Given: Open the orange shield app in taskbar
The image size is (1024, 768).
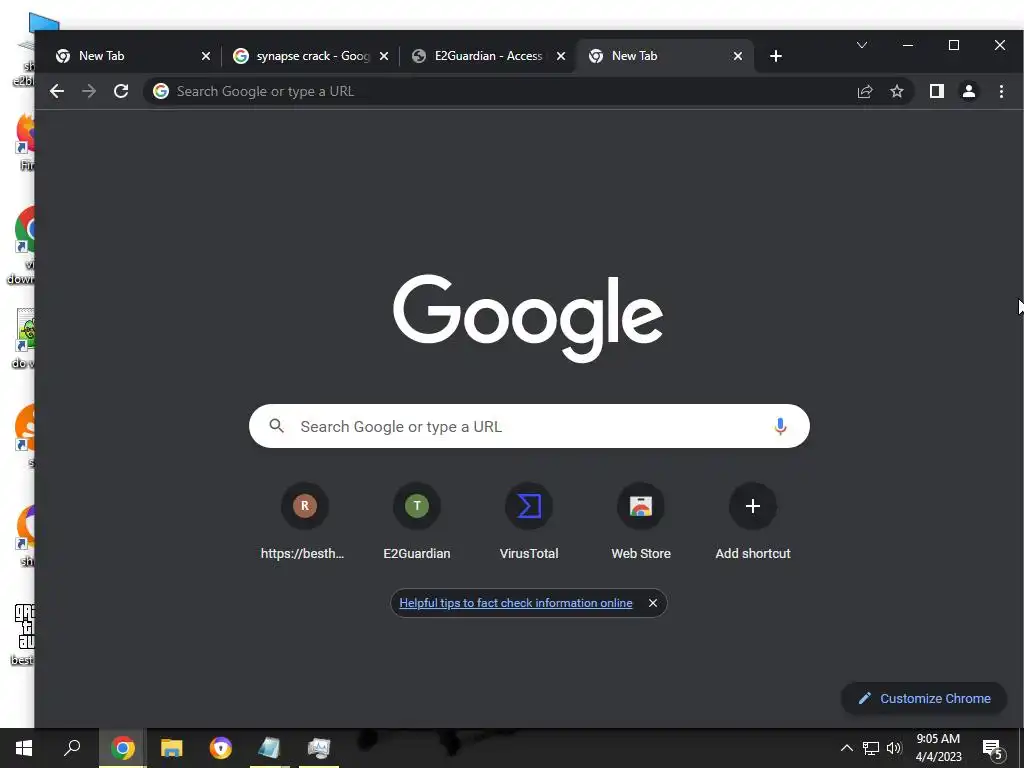Looking at the screenshot, I should point(221,748).
